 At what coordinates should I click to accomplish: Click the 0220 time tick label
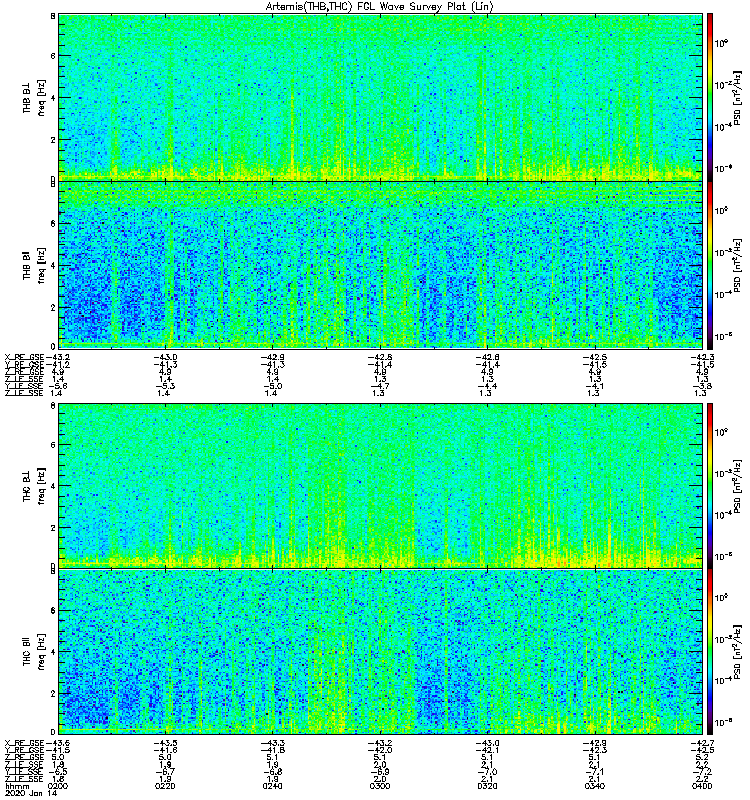coord(165,786)
